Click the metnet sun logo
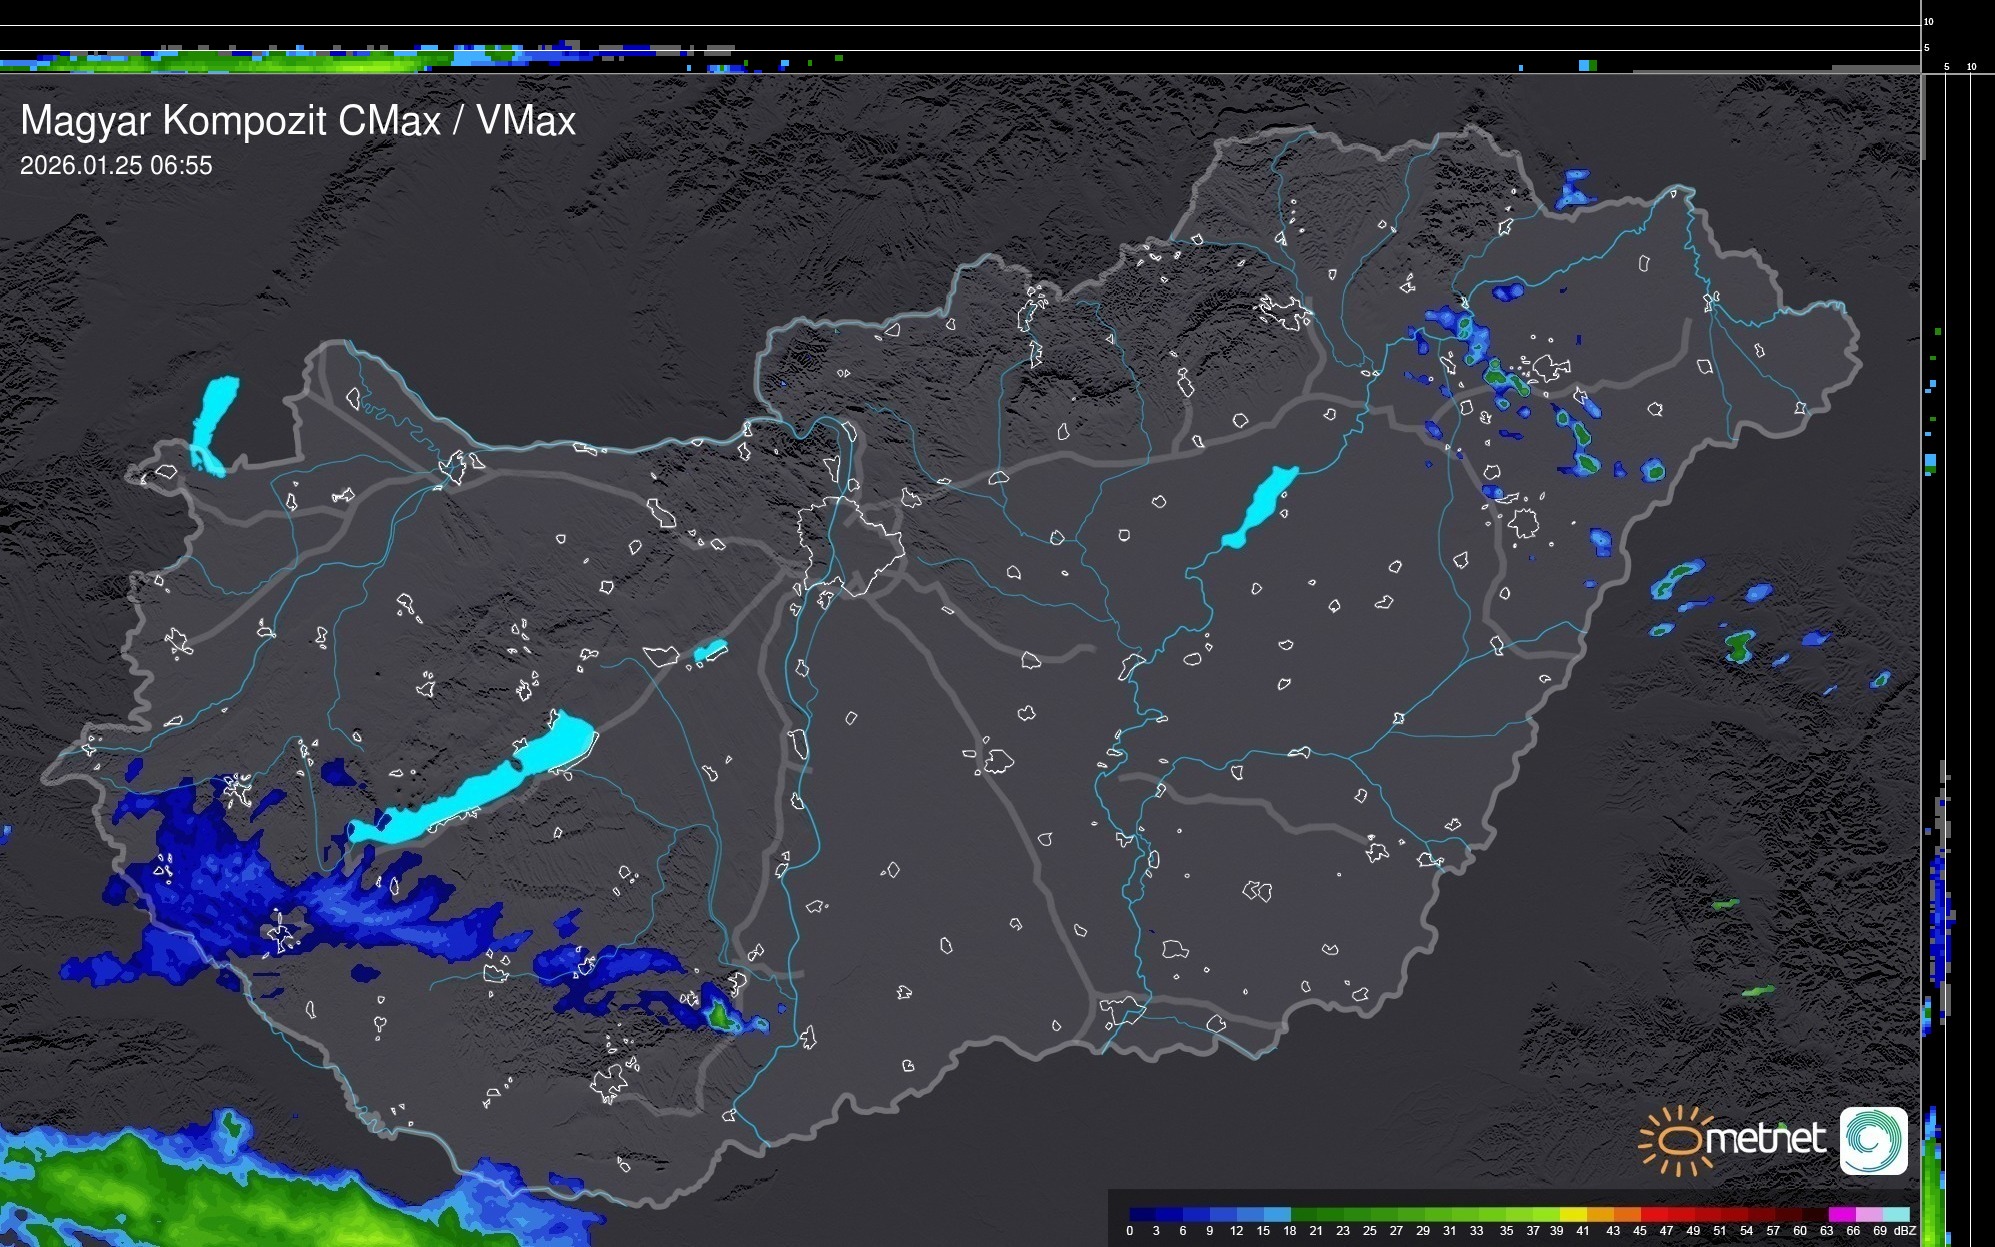 (1677, 1140)
